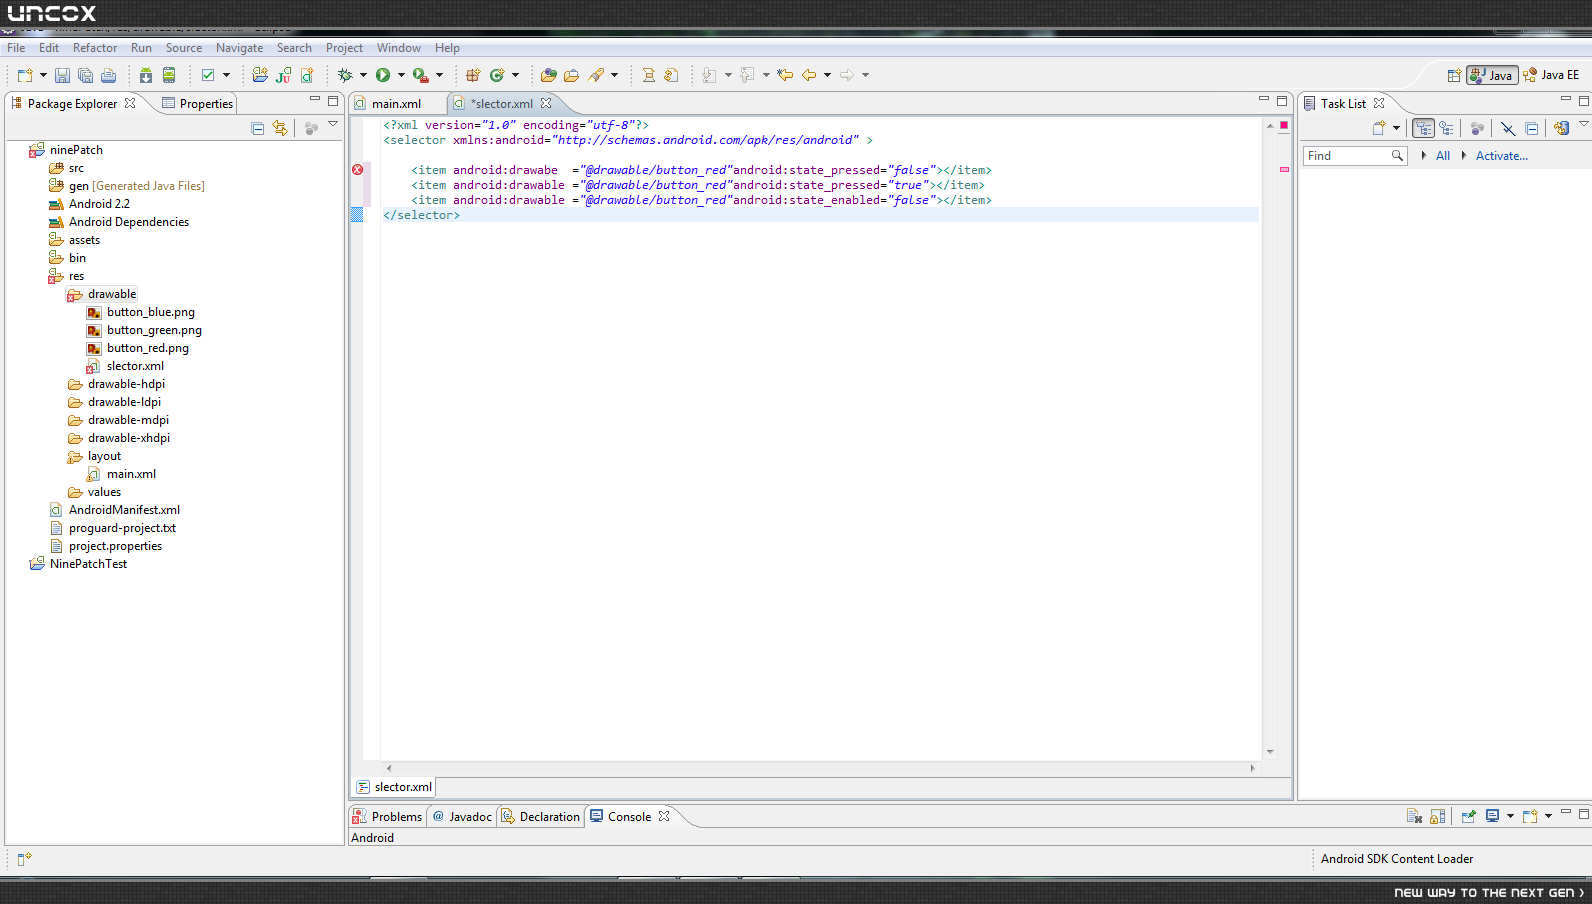Click the Save icon in toolbar

click(62, 75)
